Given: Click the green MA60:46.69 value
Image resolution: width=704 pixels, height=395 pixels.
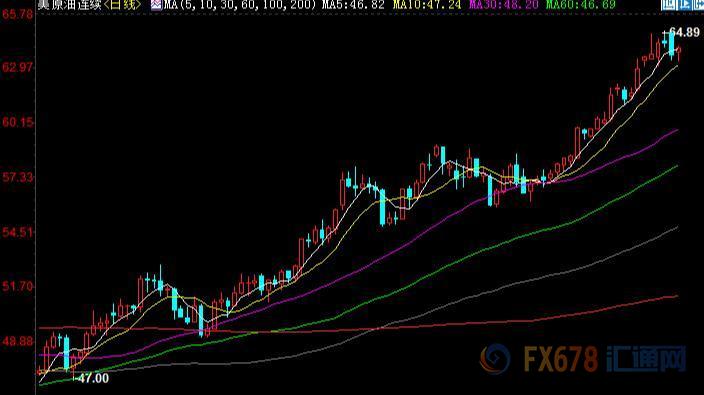Looking at the screenshot, I should [x=581, y=5].
